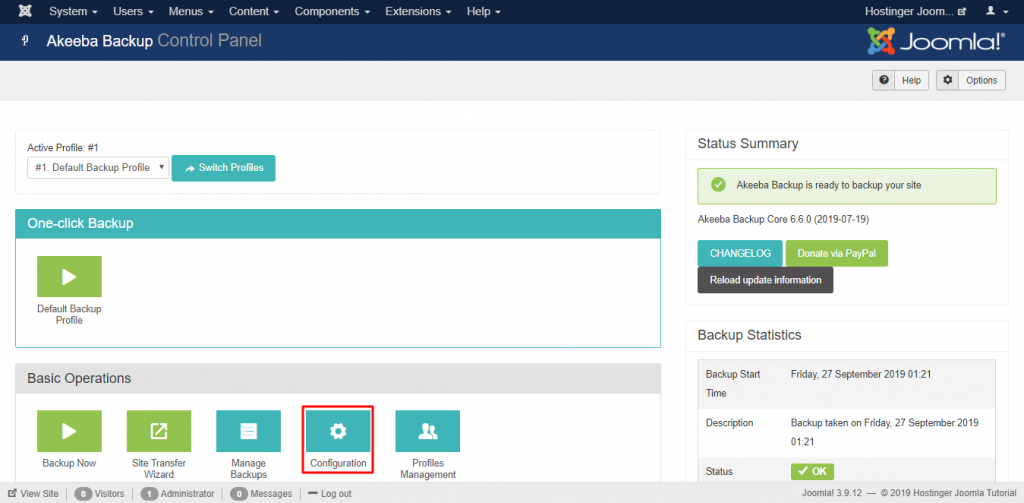
Task: Open the Extensions dropdown menu
Action: coord(419,11)
